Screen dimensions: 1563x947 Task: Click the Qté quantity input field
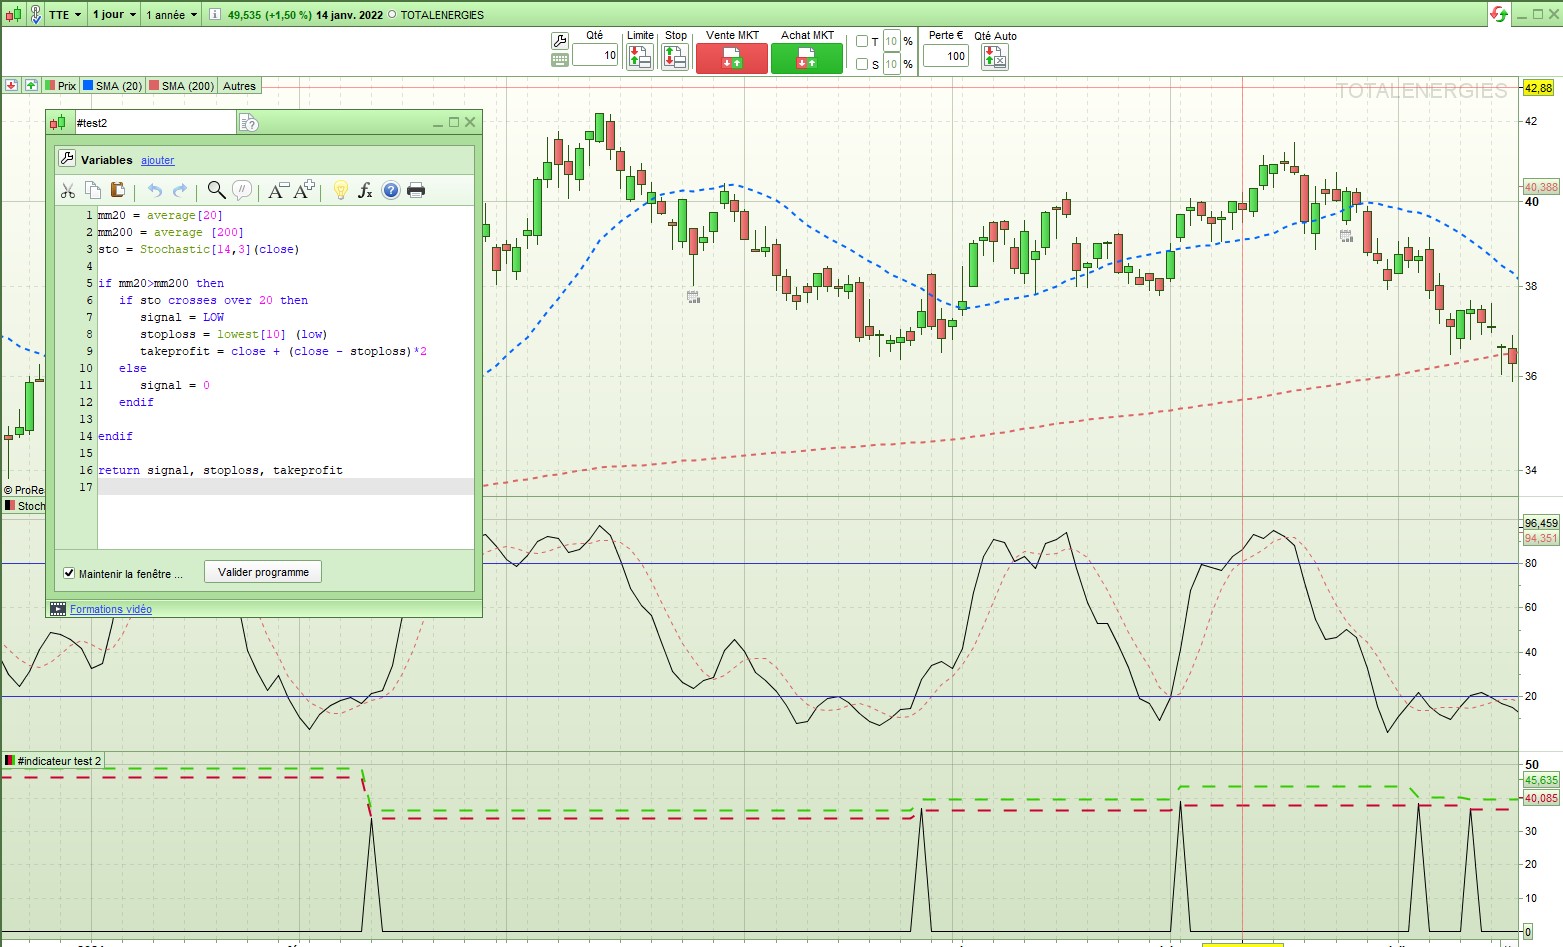(595, 56)
